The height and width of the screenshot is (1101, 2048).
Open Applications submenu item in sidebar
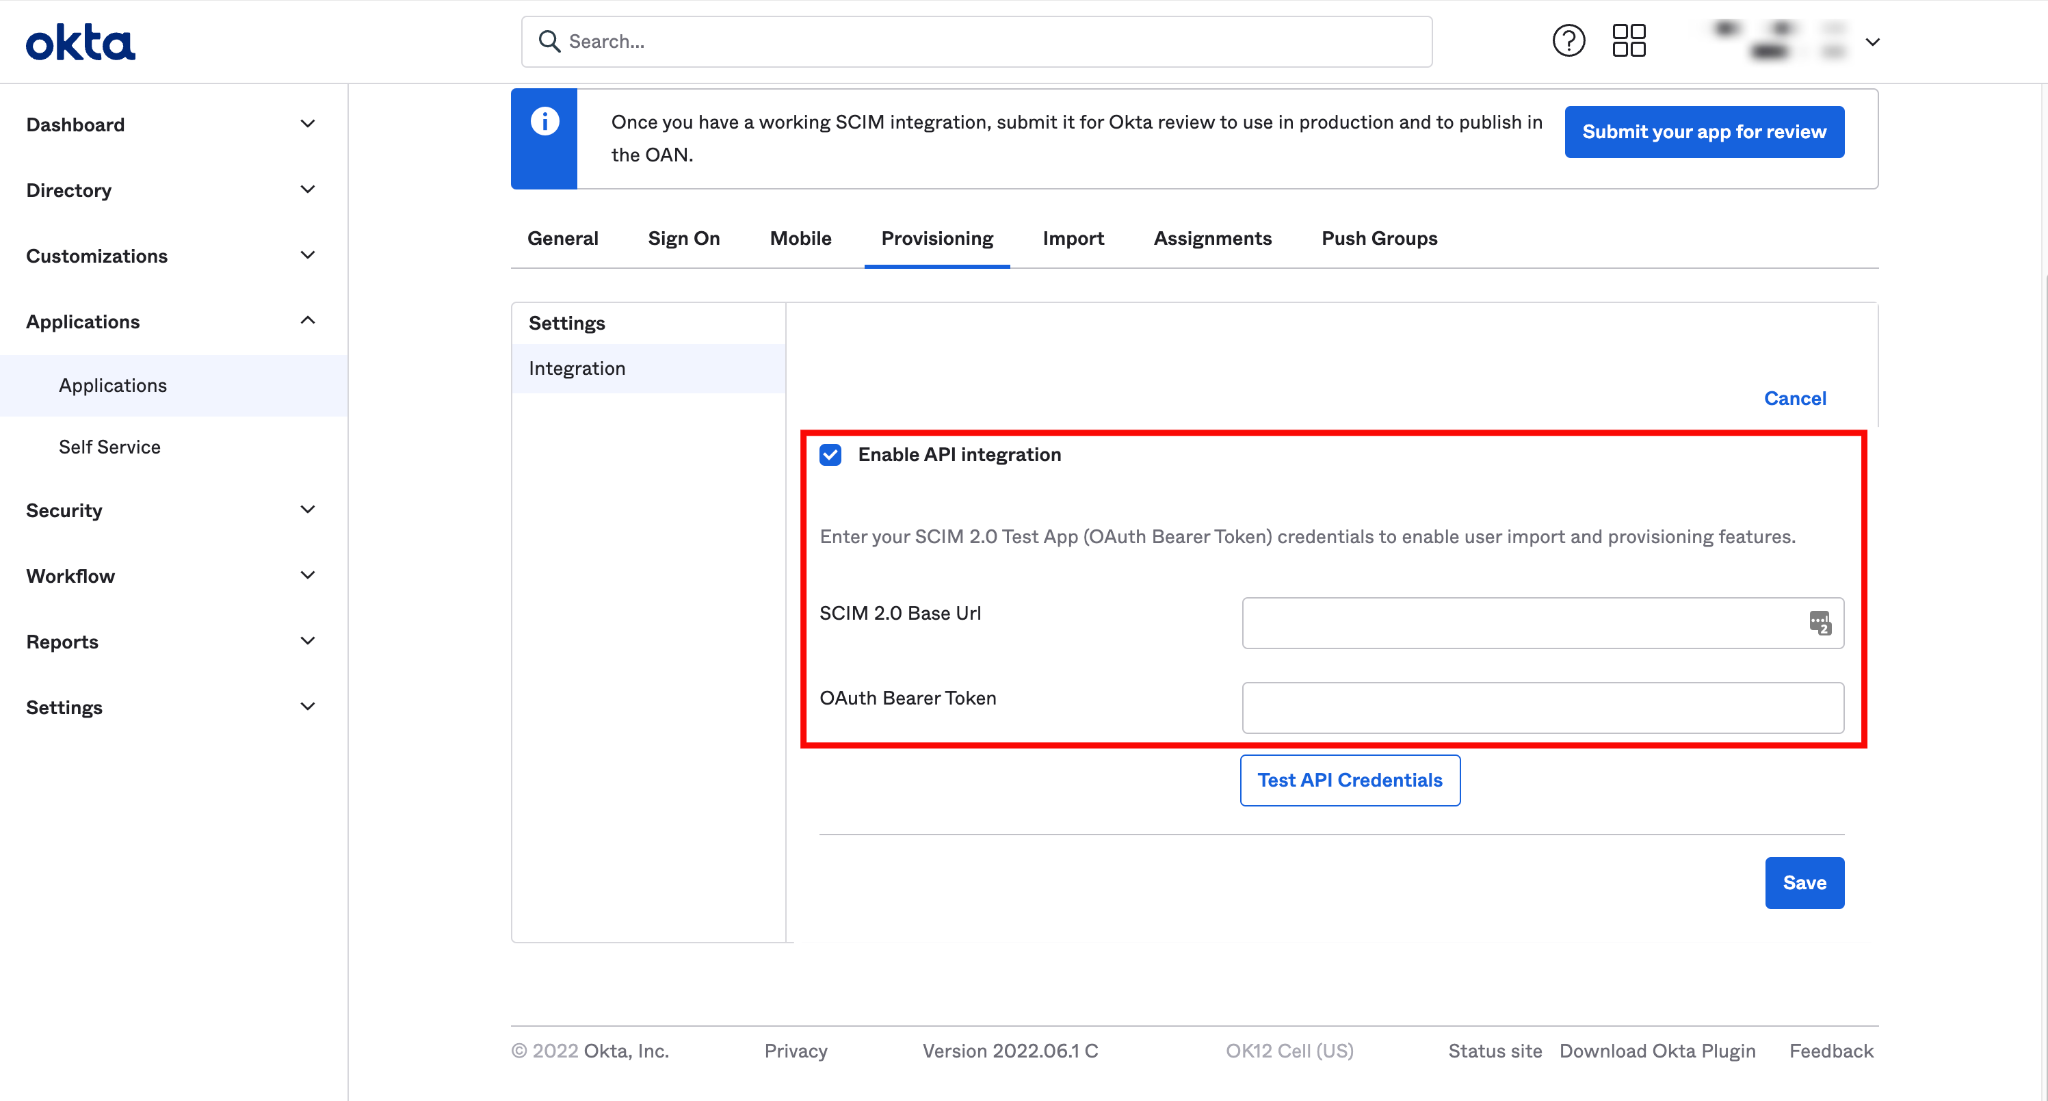pyautogui.click(x=174, y=385)
